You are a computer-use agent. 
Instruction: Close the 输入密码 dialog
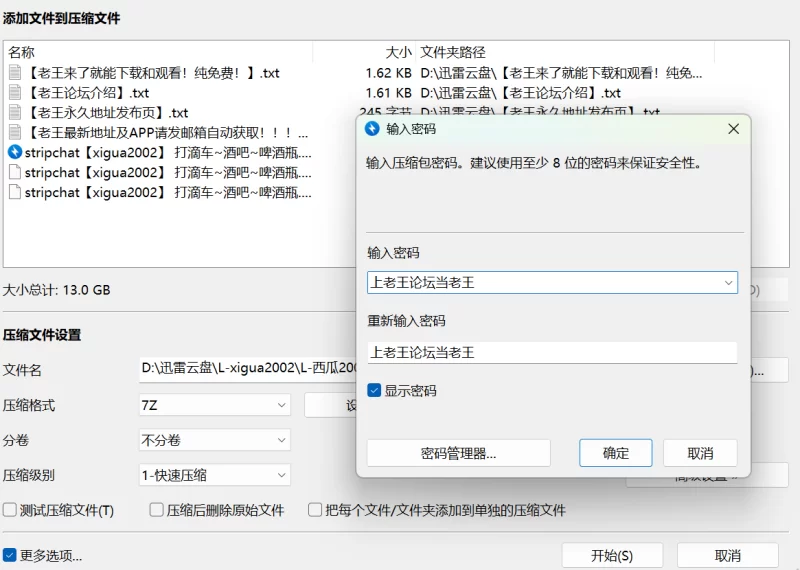pyautogui.click(x=733, y=129)
